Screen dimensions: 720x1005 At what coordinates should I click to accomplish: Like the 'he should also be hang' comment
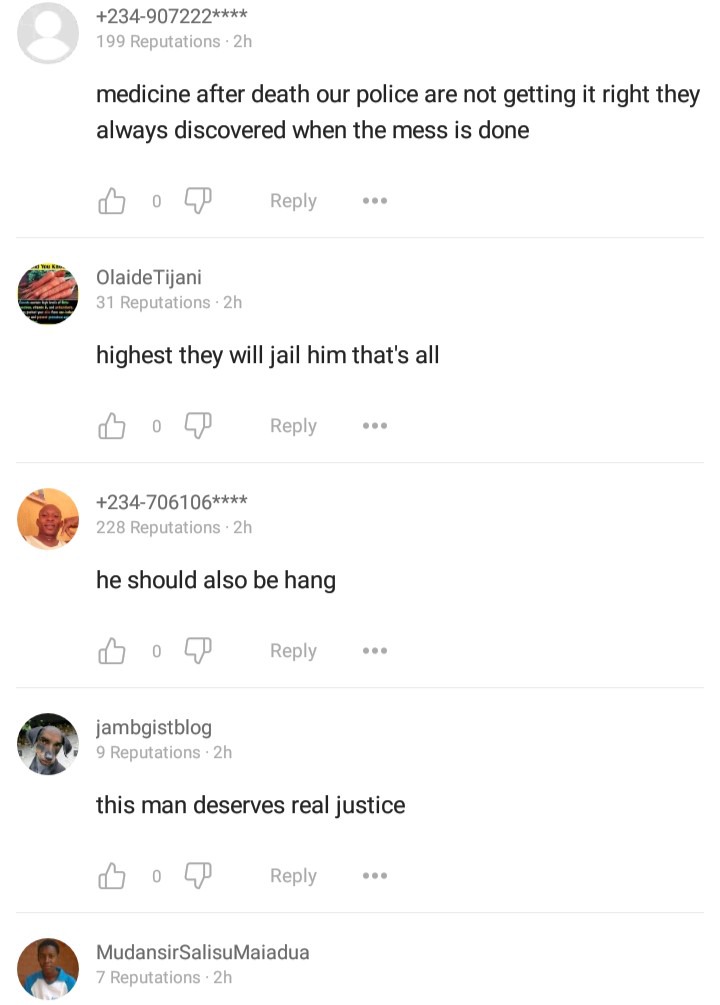112,651
